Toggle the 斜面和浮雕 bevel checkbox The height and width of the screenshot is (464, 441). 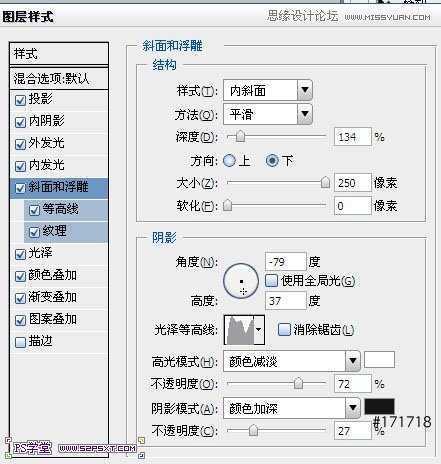(x=20, y=188)
